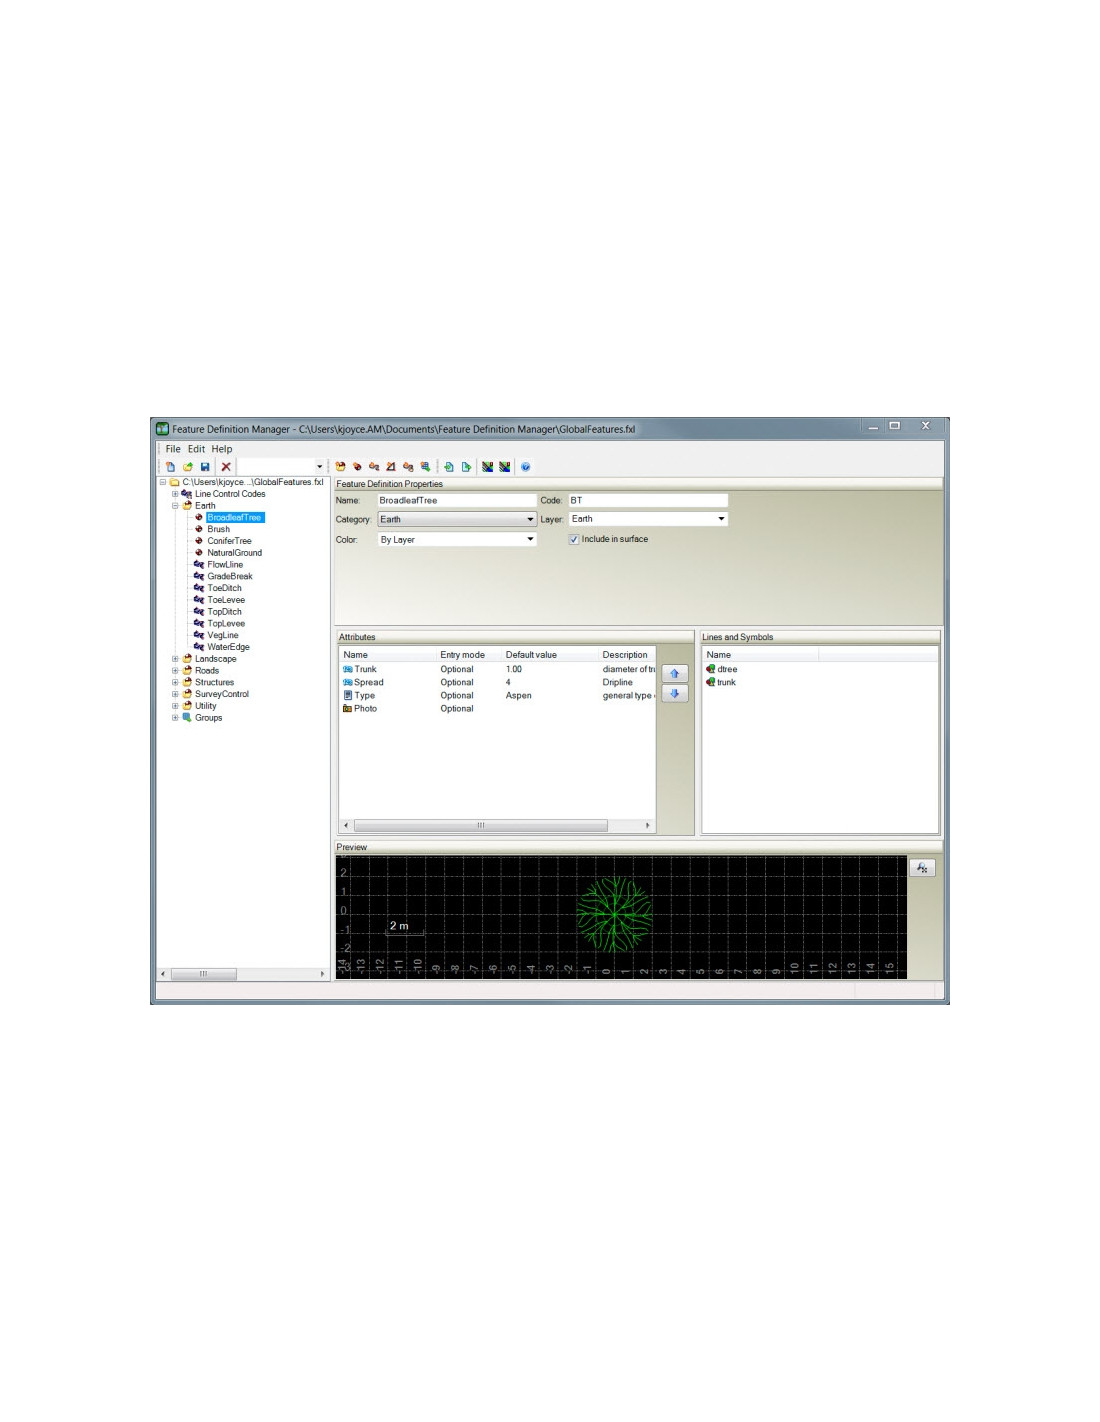Click the import toolbar icon
1100x1422 pixels.
pos(449,467)
